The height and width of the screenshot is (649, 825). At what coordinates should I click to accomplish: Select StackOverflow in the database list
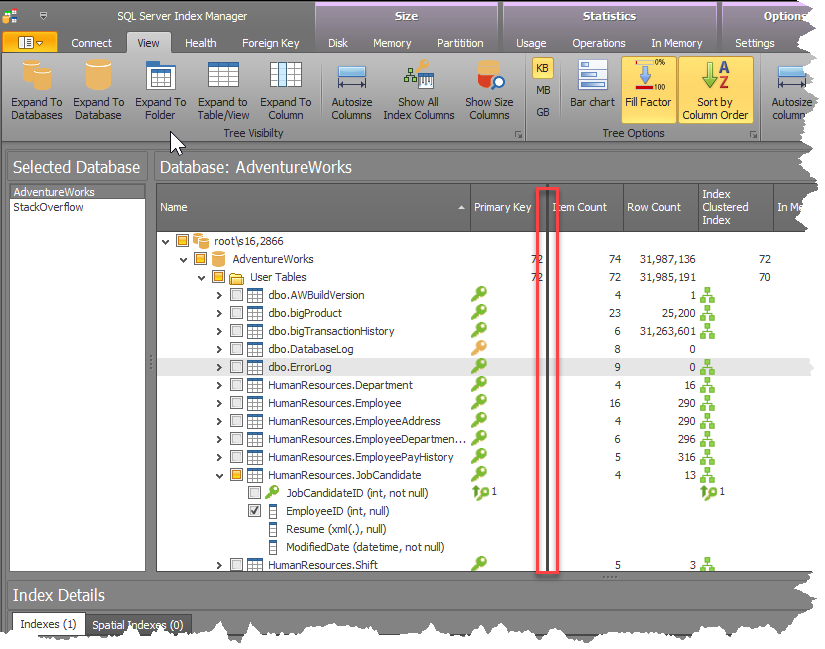(x=48, y=207)
